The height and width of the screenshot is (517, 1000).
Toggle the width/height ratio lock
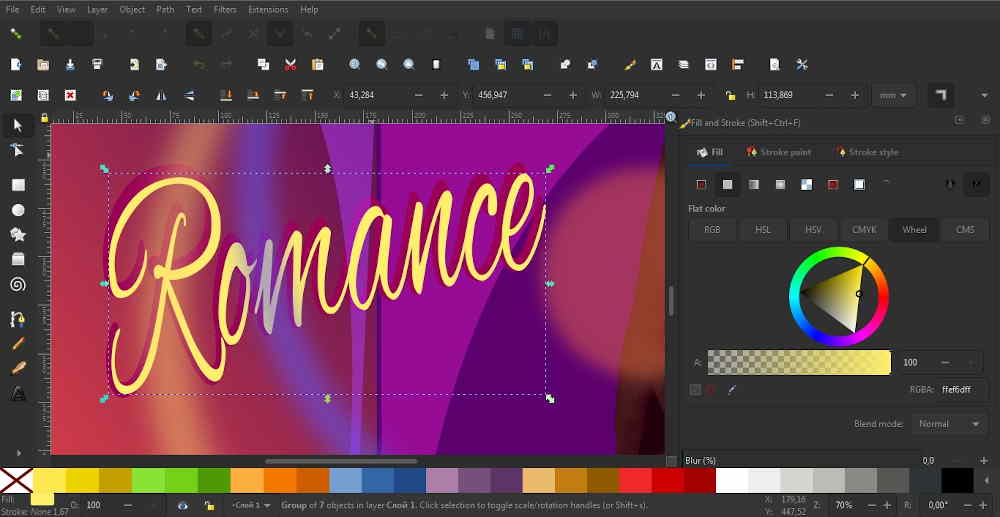(x=730, y=95)
